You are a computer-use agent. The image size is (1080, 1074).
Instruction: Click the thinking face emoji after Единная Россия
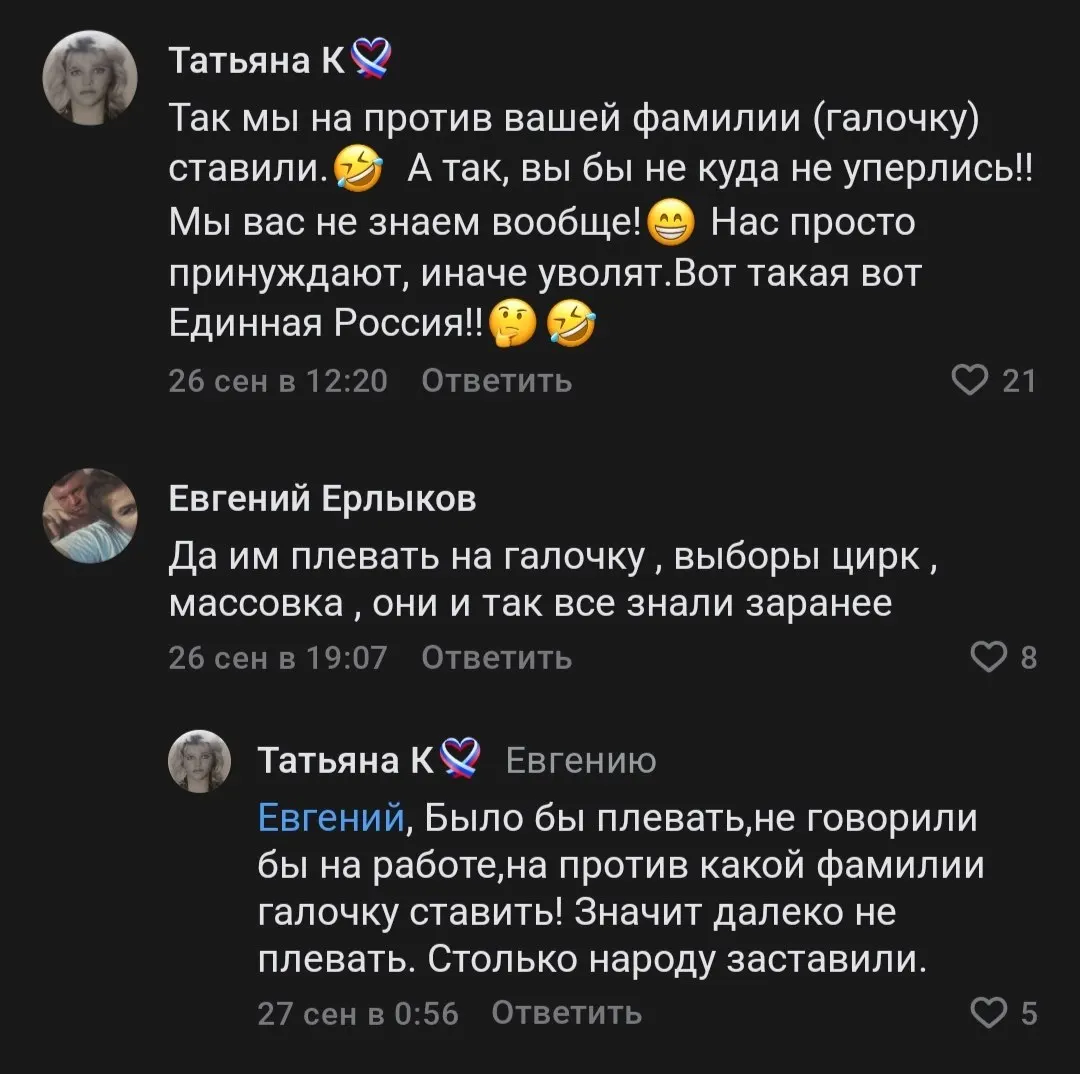(x=512, y=323)
